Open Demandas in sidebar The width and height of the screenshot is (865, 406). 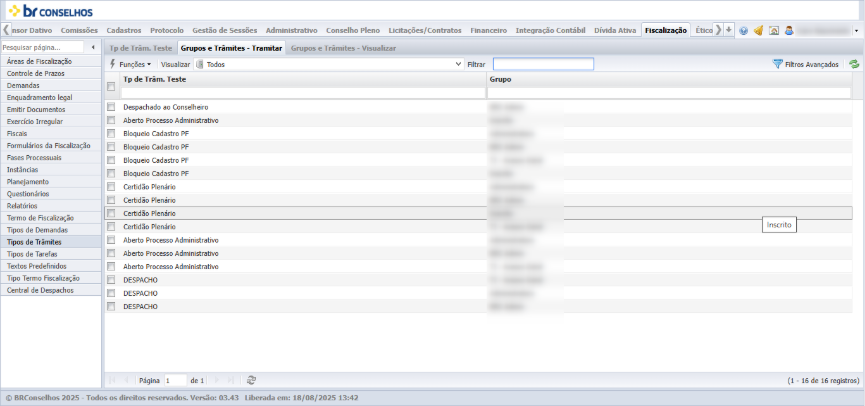coord(51,86)
